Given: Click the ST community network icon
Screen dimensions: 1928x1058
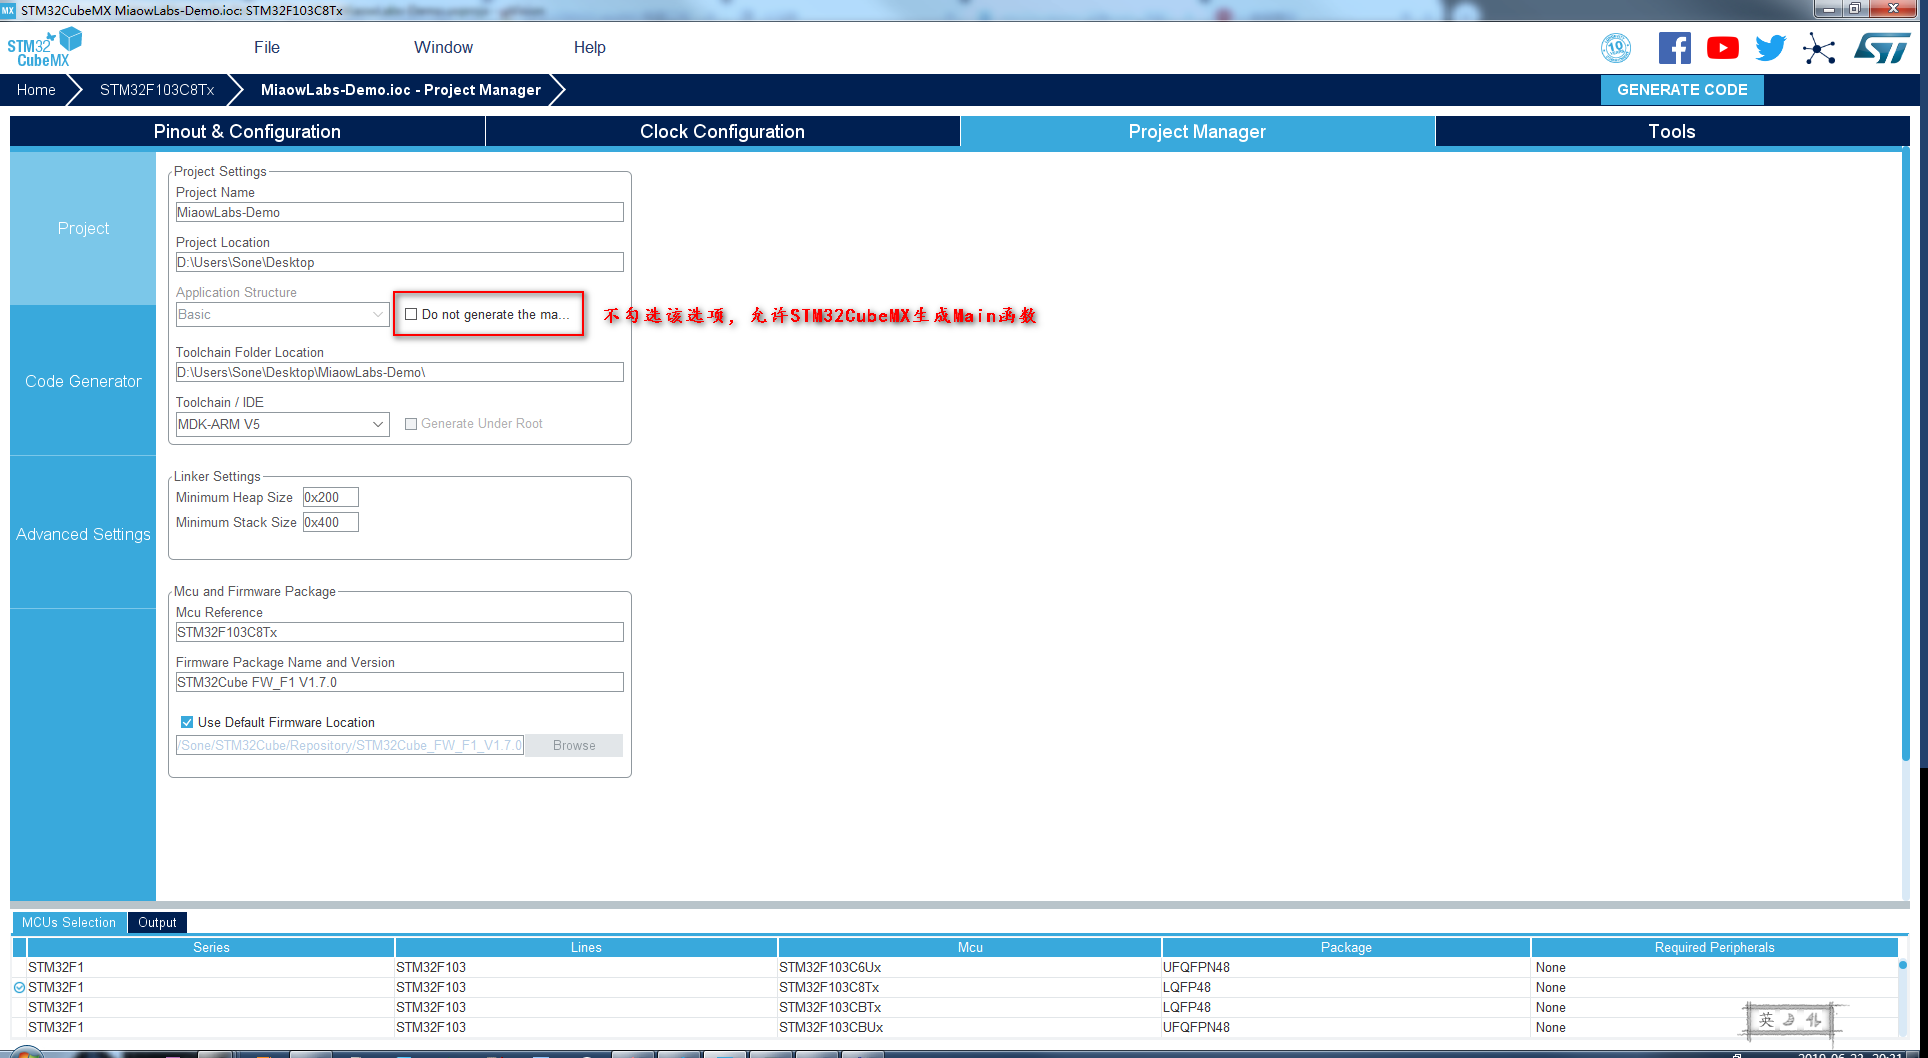Looking at the screenshot, I should 1819,48.
